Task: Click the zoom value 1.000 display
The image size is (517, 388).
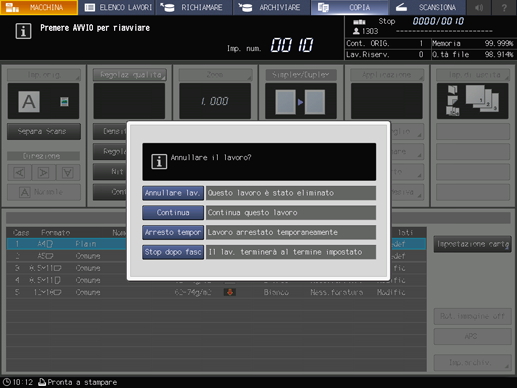Action: (x=215, y=101)
